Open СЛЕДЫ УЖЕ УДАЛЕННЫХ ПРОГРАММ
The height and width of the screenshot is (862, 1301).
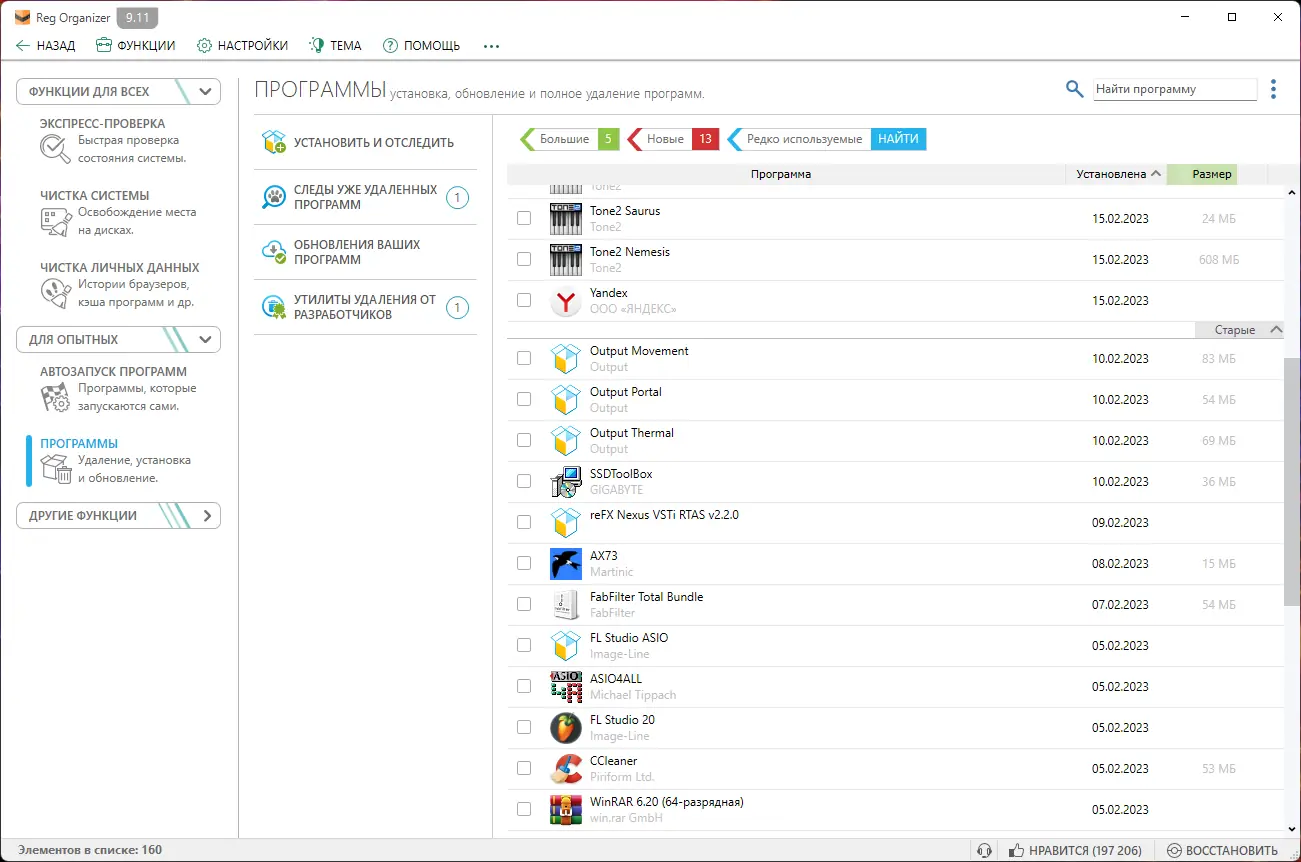click(365, 197)
